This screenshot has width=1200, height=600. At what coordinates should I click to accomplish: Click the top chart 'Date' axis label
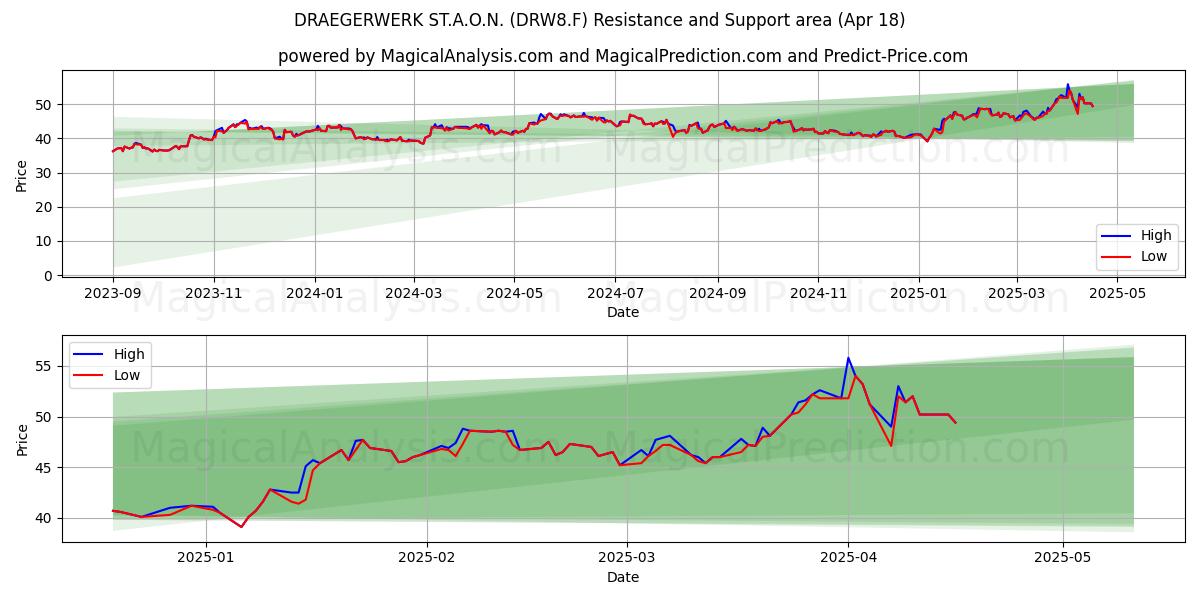coord(622,312)
